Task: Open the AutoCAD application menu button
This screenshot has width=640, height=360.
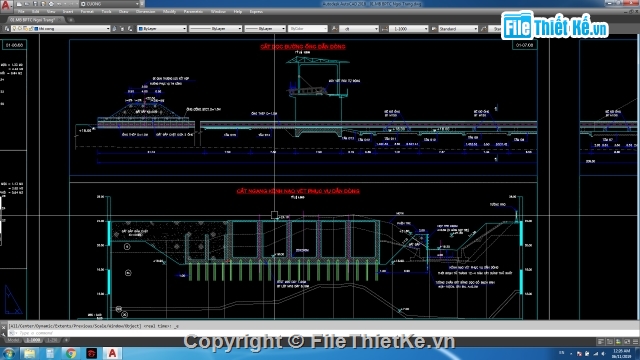Action: click(6, 5)
